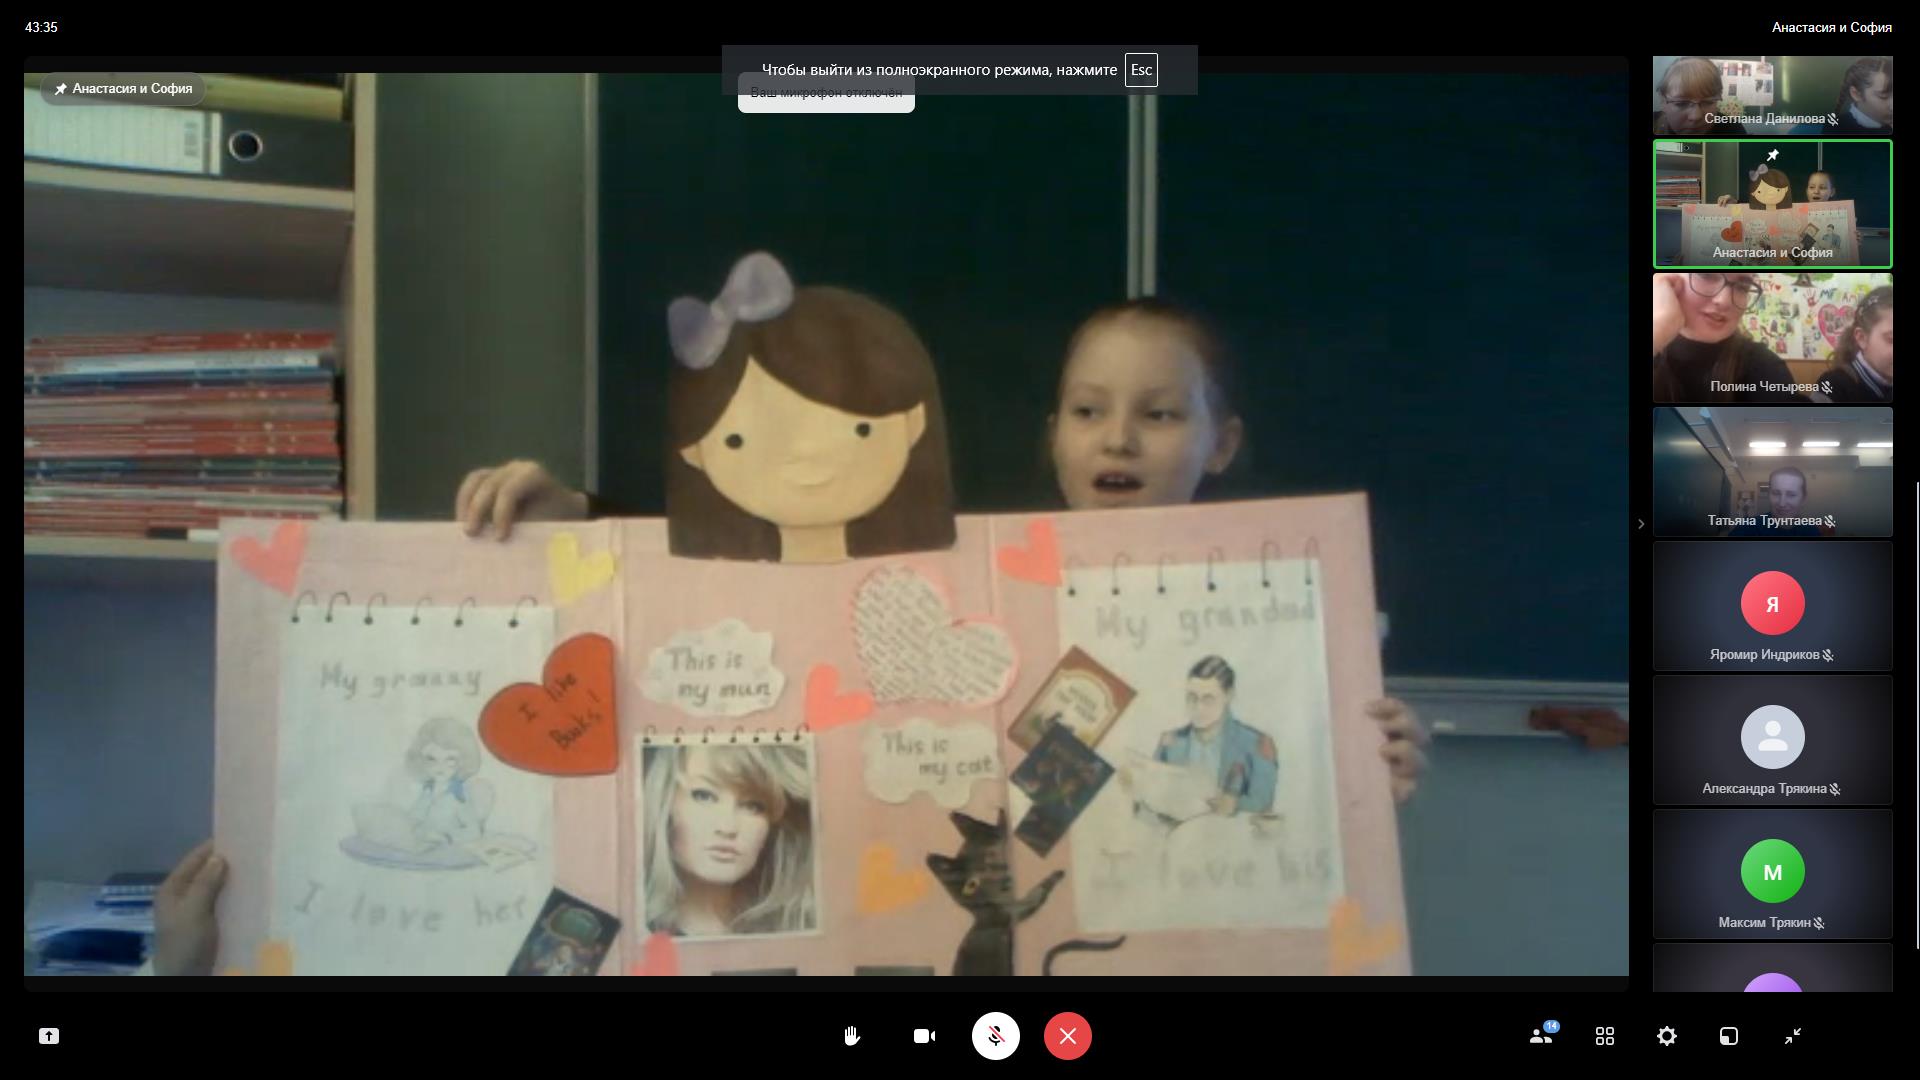Switch to grid tile view icon
The image size is (1920, 1080).
click(x=1604, y=1036)
